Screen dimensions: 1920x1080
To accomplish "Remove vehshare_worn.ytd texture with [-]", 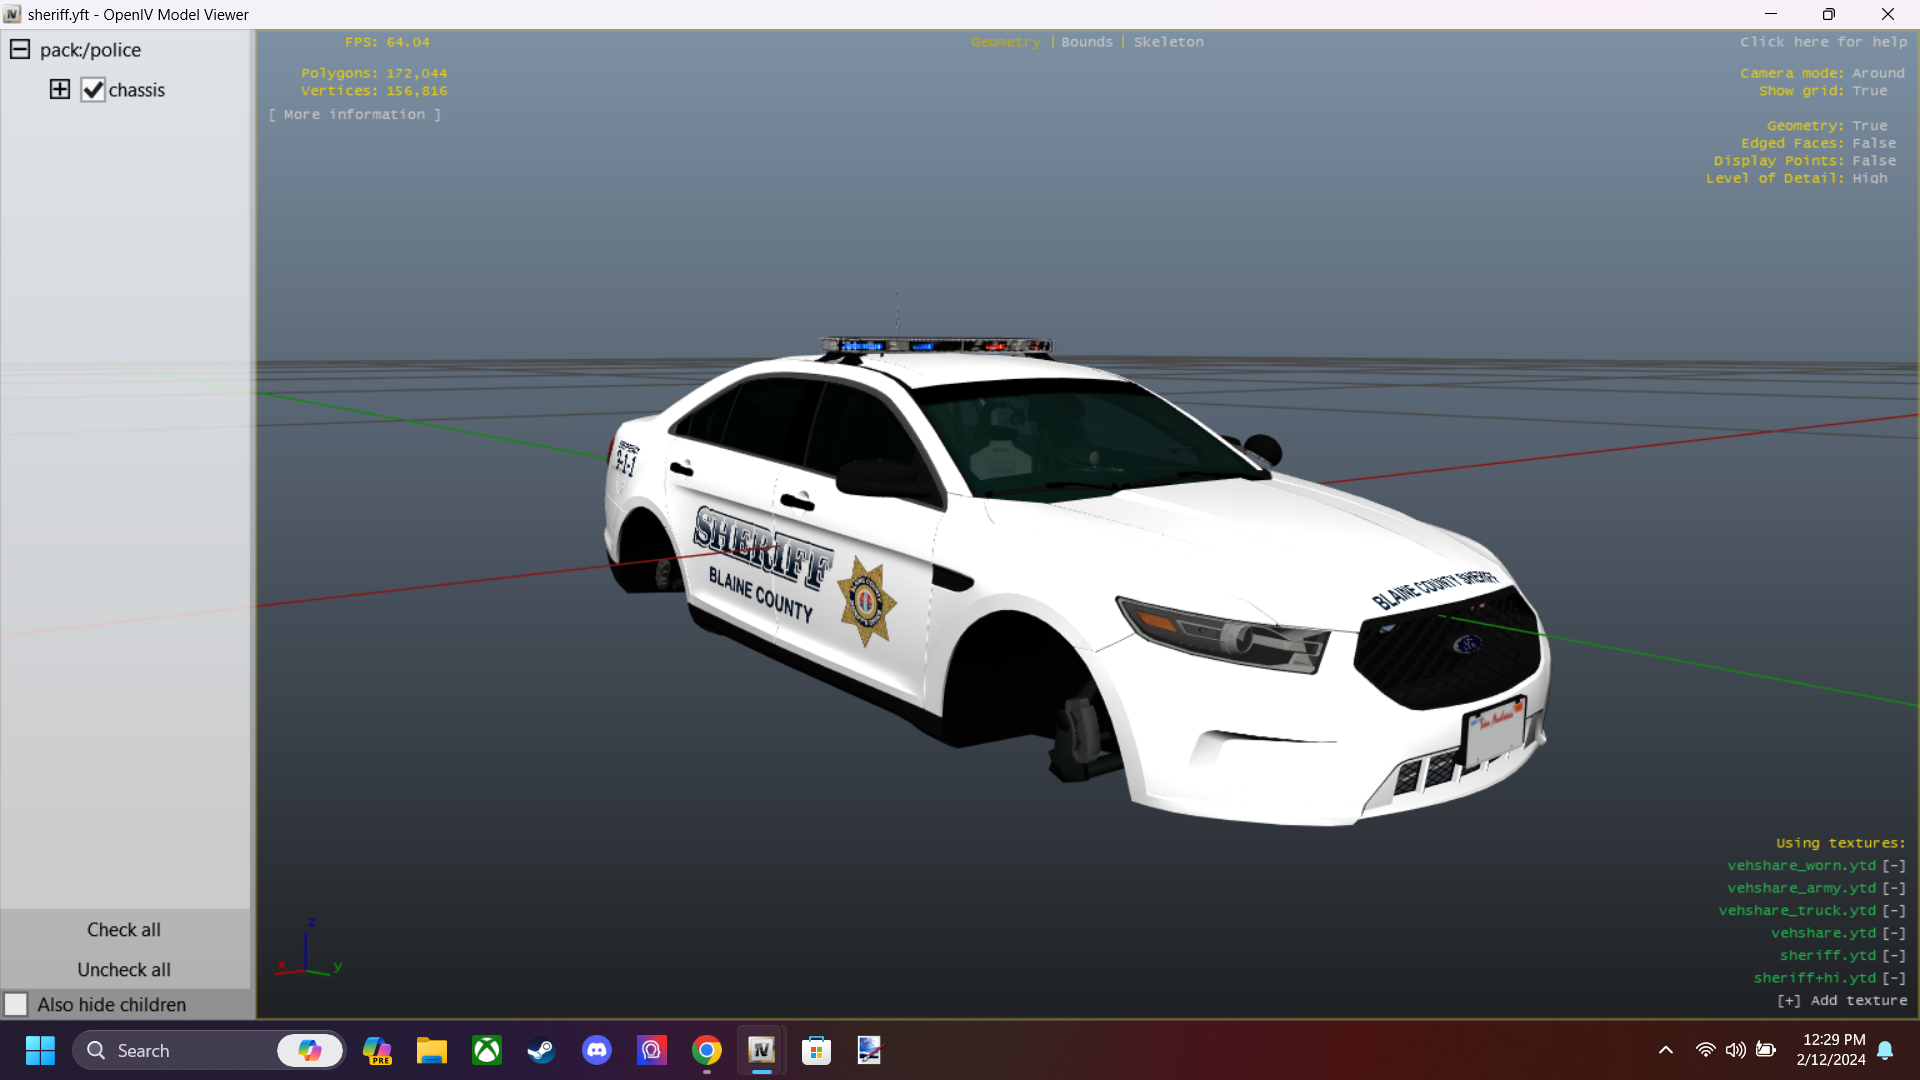I will pos(1894,866).
